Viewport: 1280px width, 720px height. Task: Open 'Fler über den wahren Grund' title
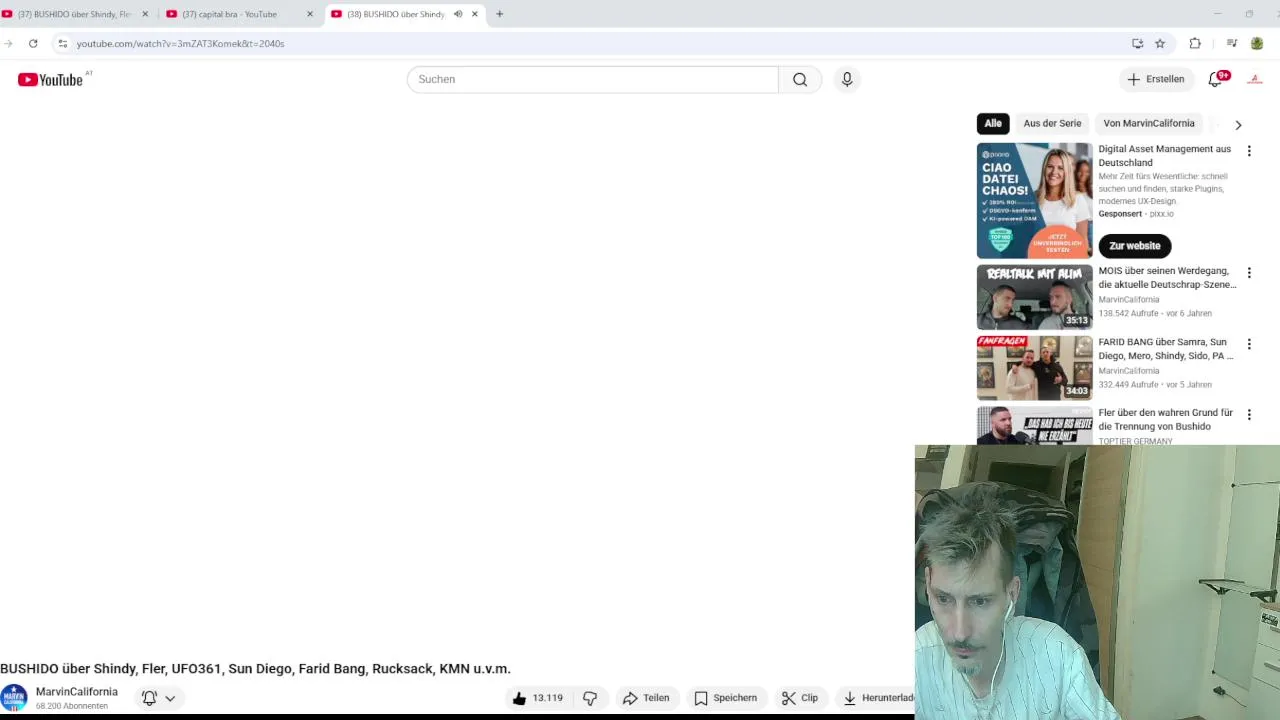[x=1166, y=419]
